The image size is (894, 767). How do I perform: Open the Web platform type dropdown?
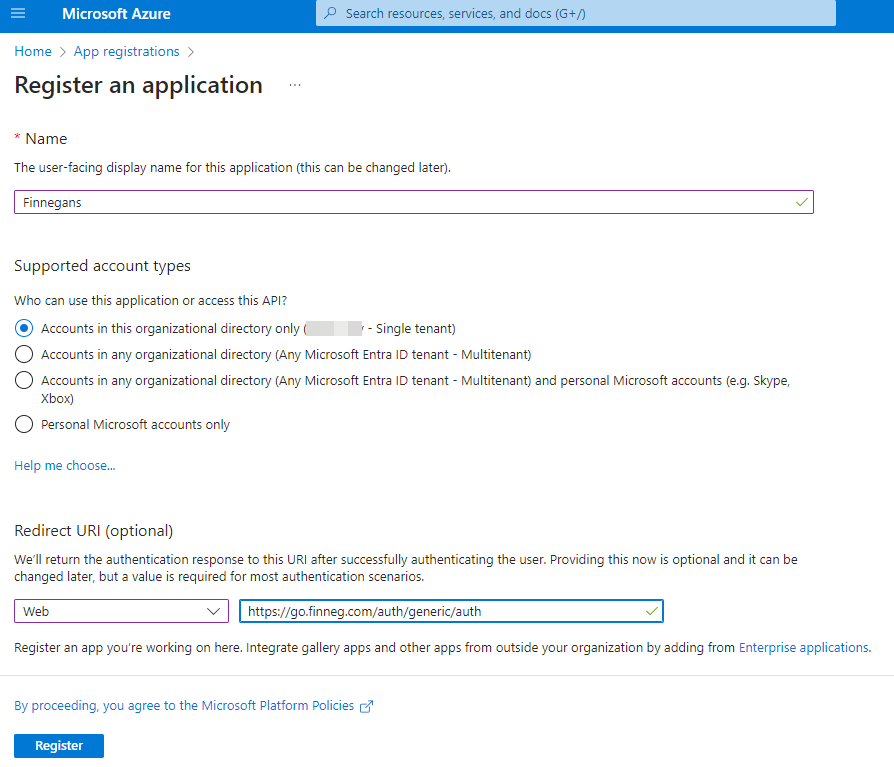(x=121, y=611)
